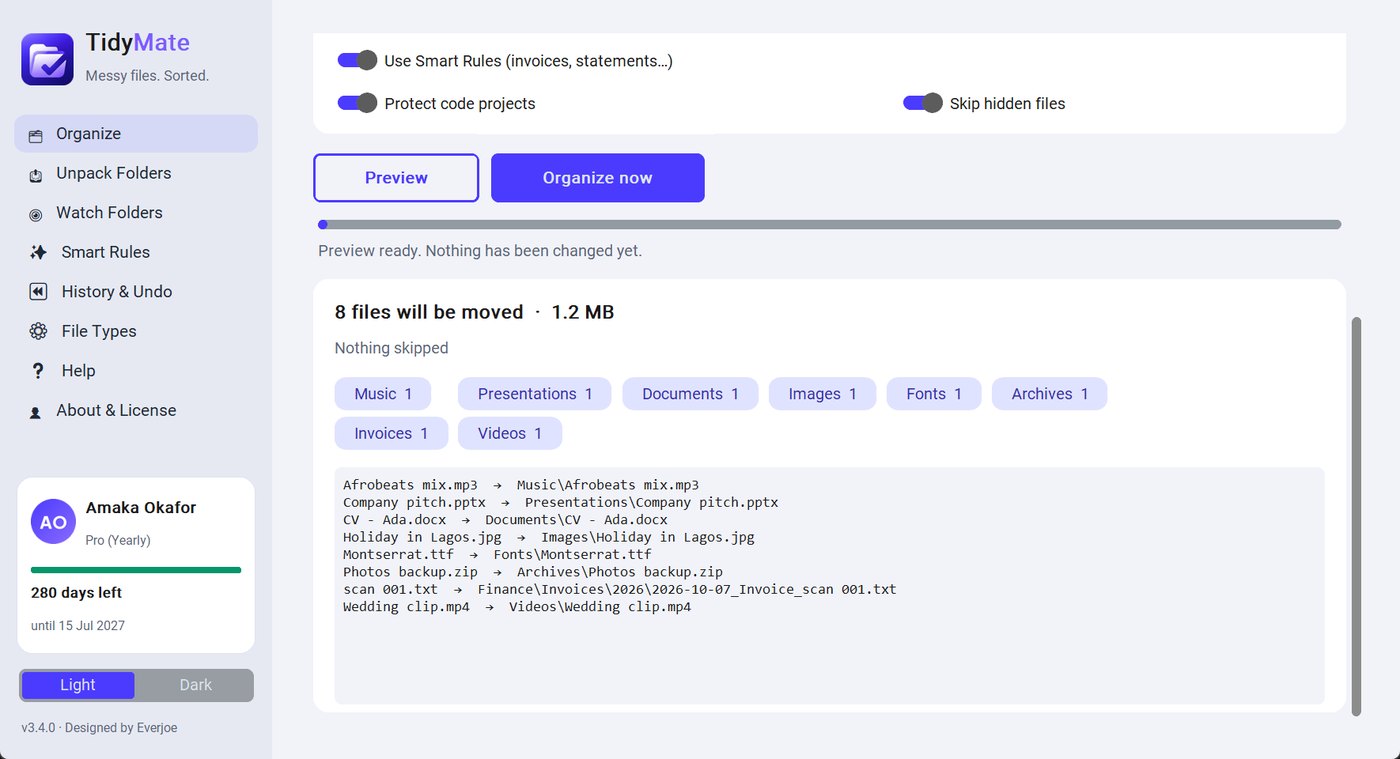This screenshot has height=759, width=1400.
Task: Select the Music category chip
Action: [x=383, y=394]
